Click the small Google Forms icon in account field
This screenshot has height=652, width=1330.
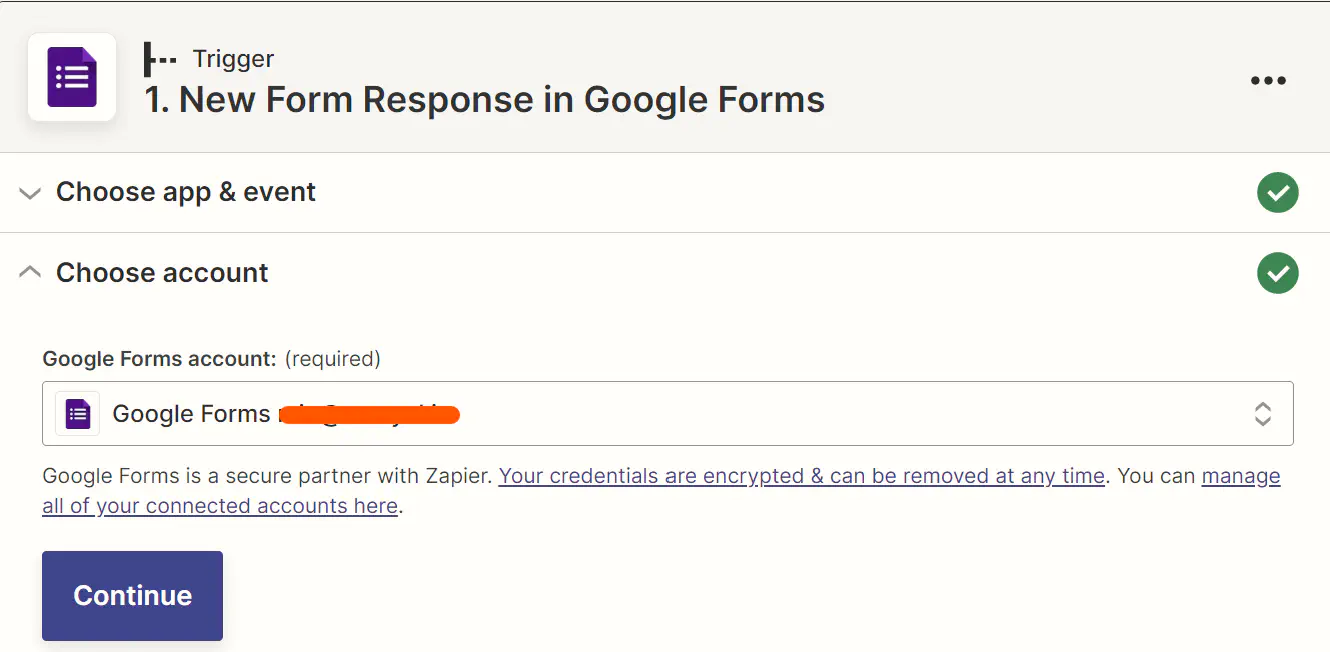coord(78,413)
